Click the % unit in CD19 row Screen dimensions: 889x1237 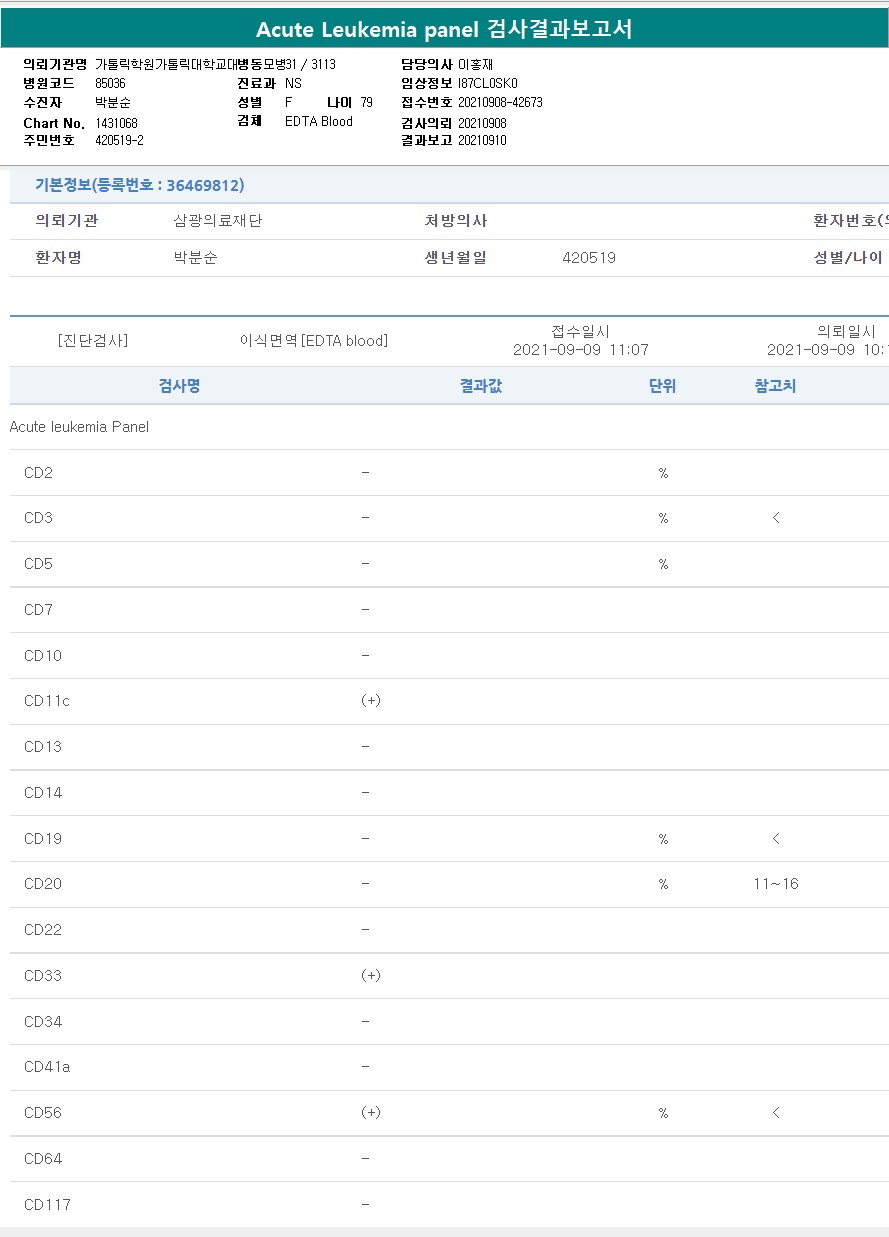(x=663, y=839)
